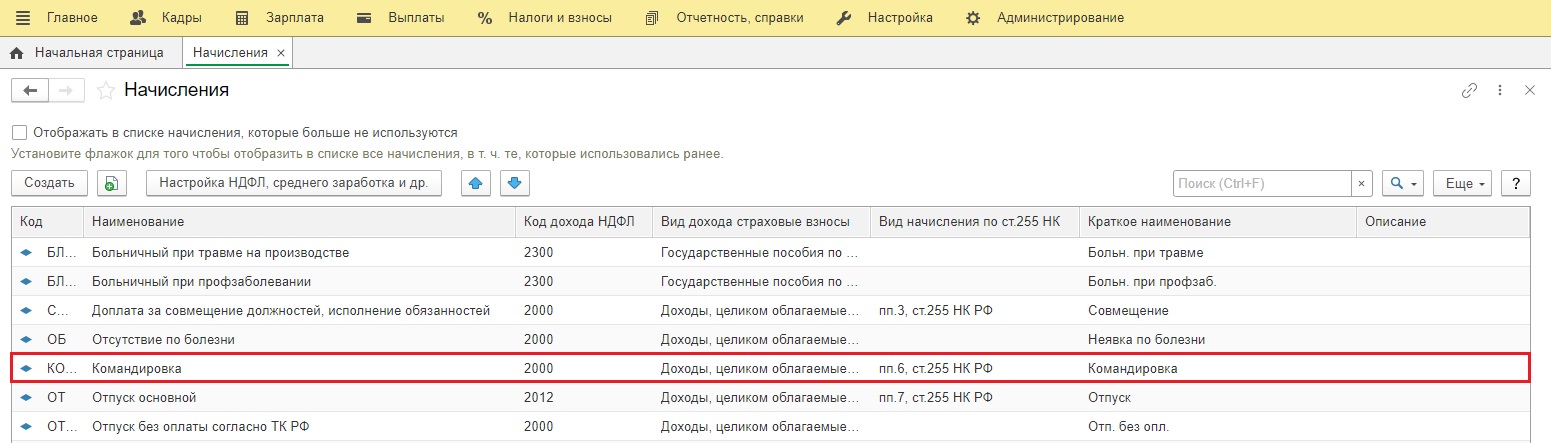Create new accrual by copying icon
The width and height of the screenshot is (1551, 443).
pyautogui.click(x=111, y=183)
